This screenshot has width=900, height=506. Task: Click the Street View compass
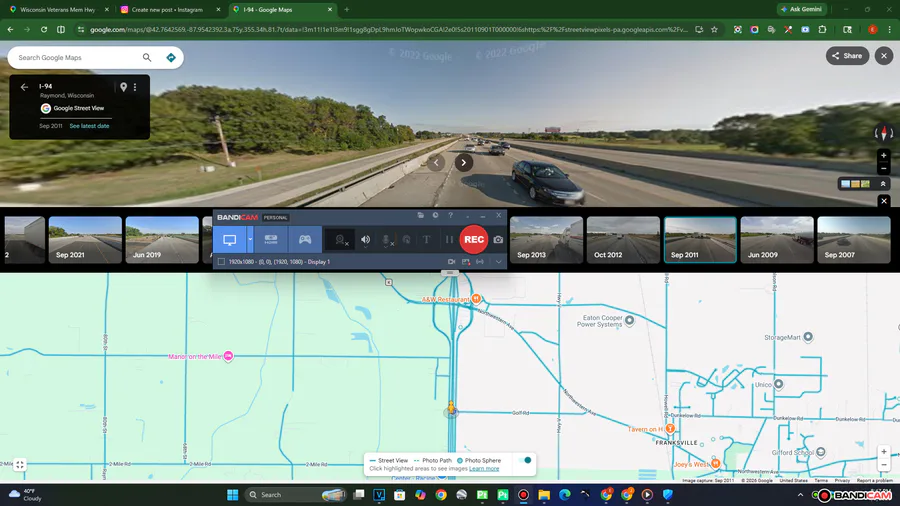coord(884,133)
